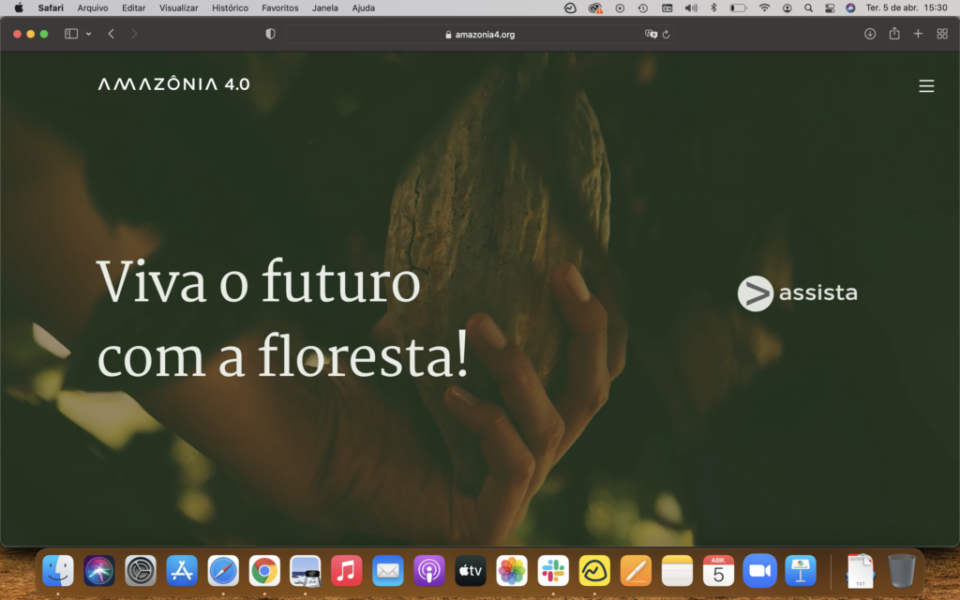Open Mail from the Dock

388,571
